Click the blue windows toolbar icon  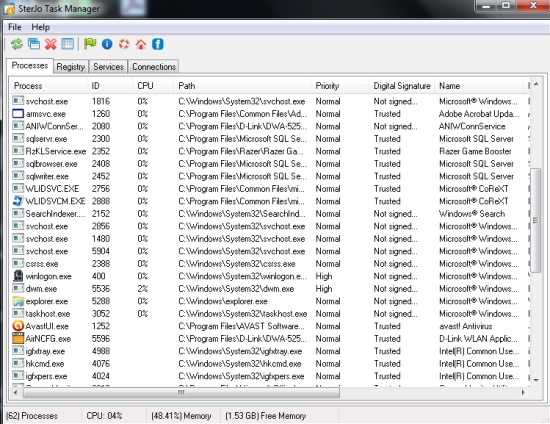[x=34, y=44]
